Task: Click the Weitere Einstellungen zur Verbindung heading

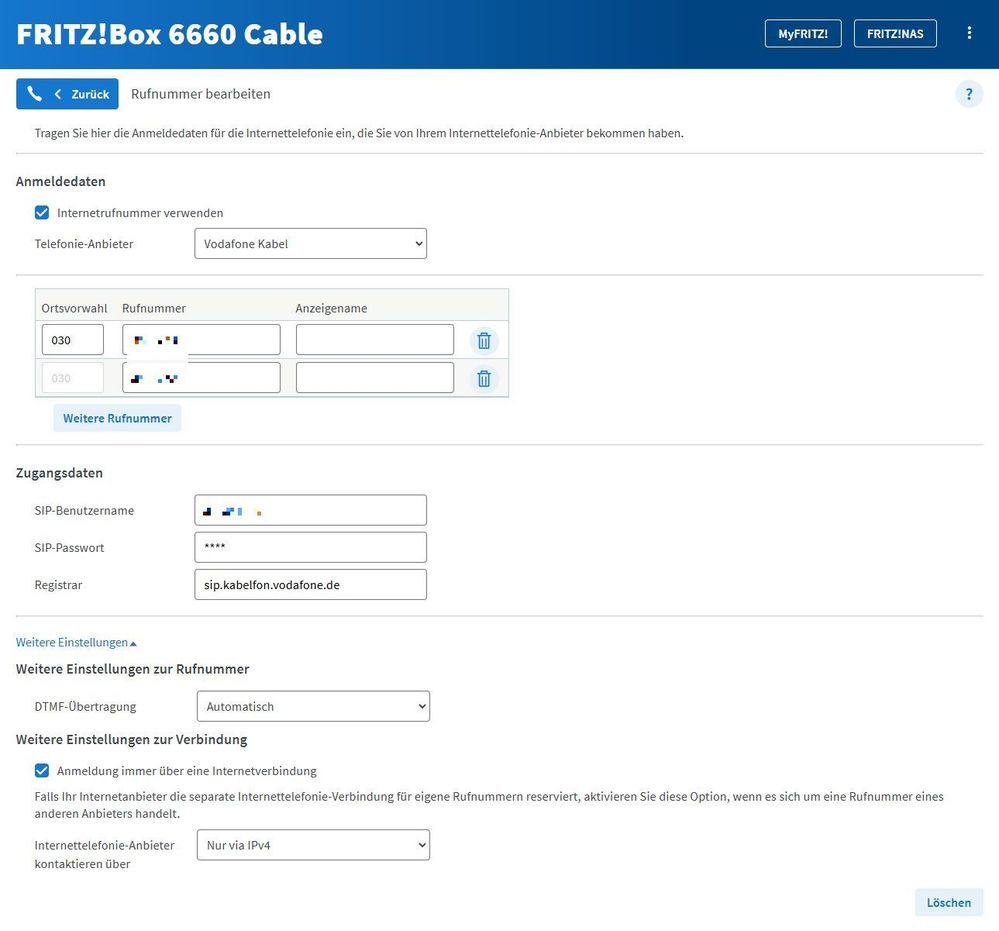Action: point(131,740)
